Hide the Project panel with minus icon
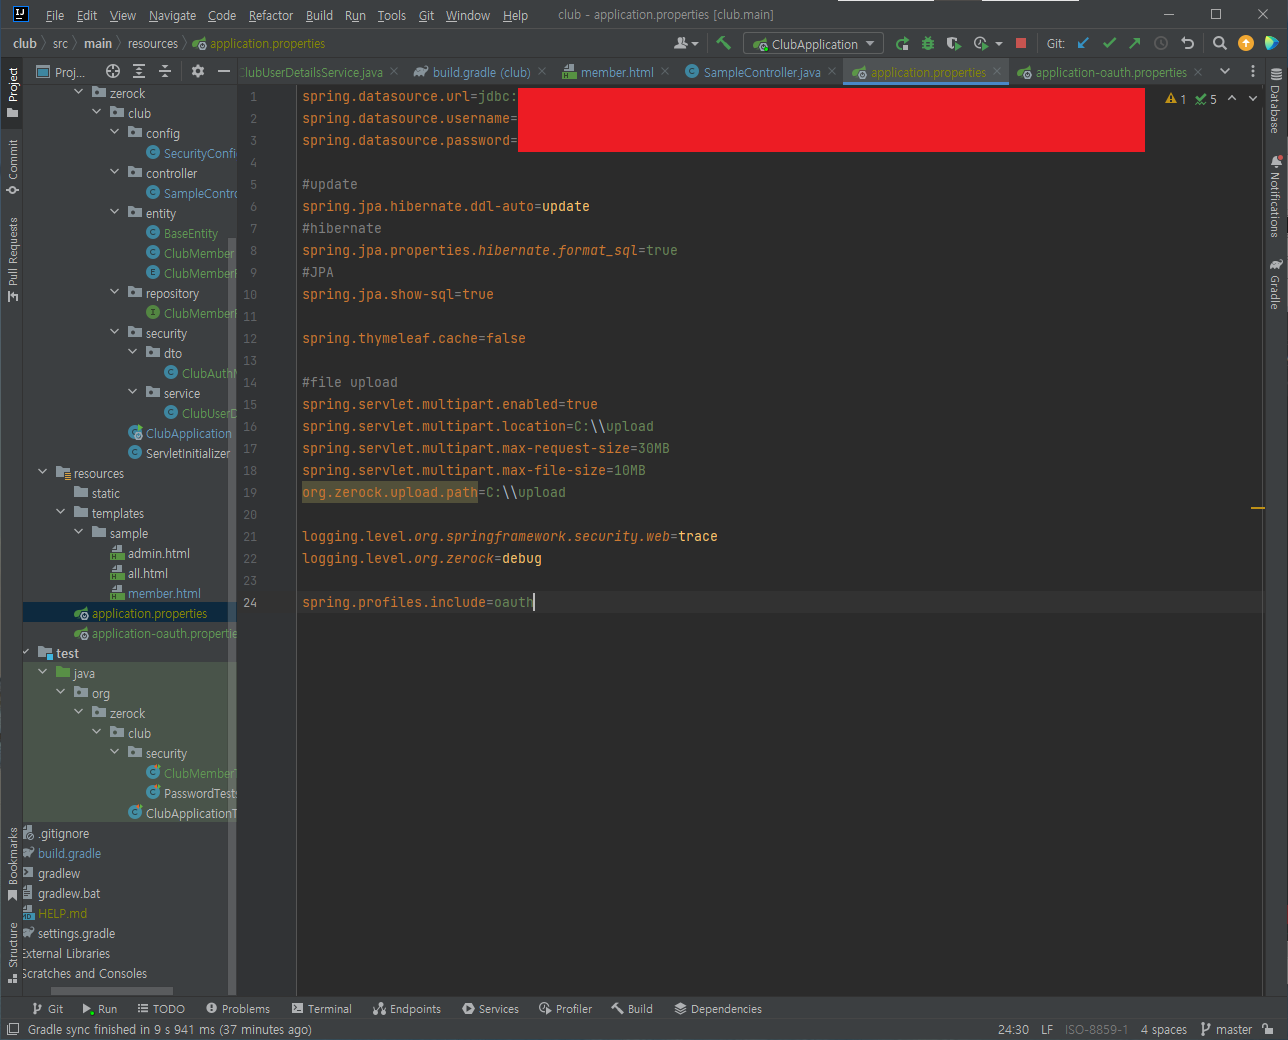Image resolution: width=1288 pixels, height=1040 pixels. tap(224, 71)
